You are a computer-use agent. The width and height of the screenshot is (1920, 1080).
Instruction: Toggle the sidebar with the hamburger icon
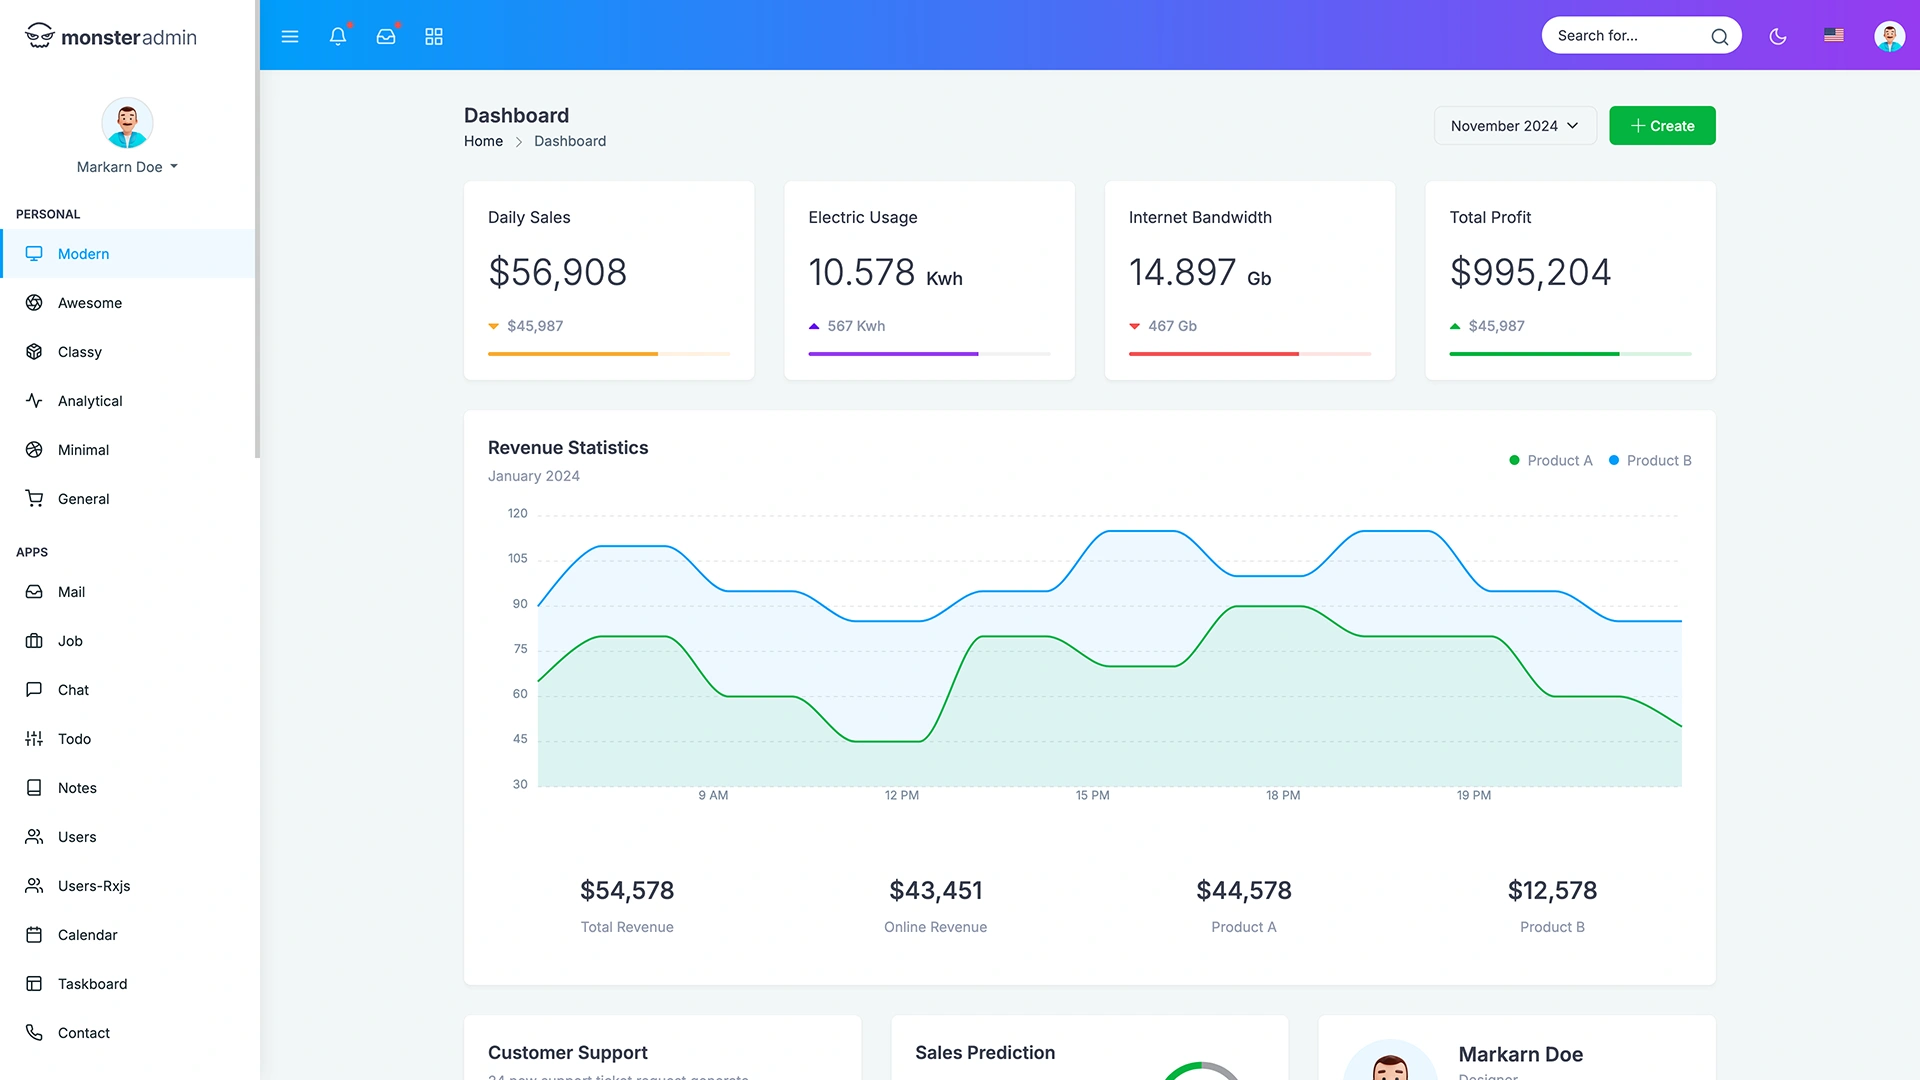290,36
